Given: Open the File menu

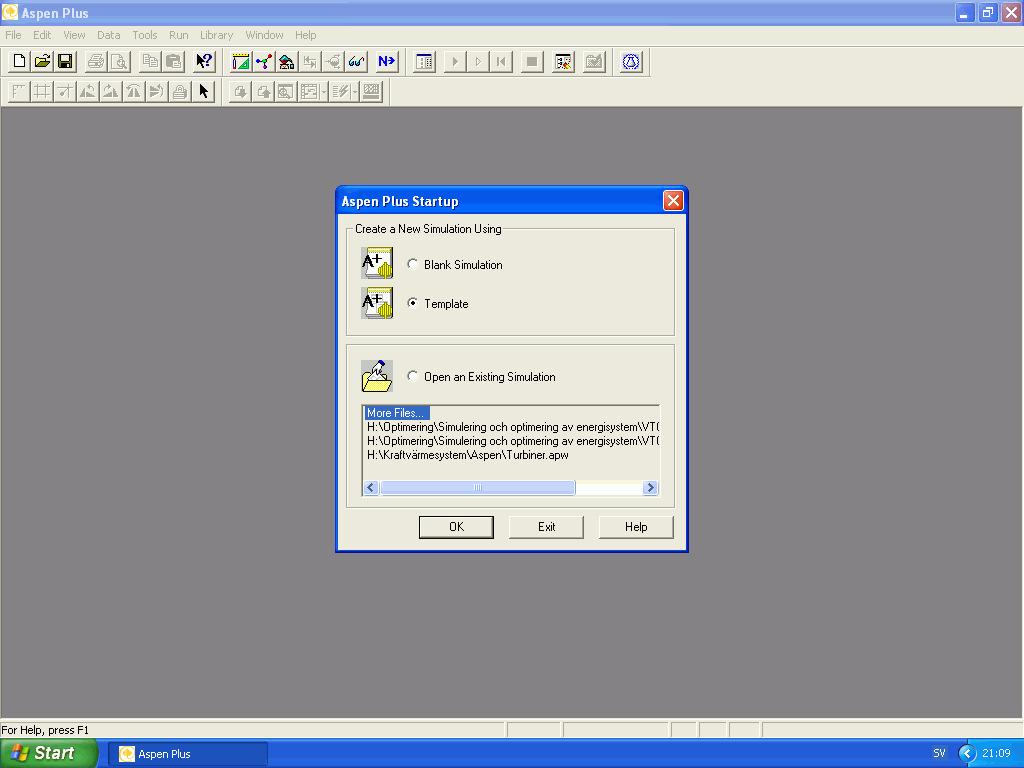Looking at the screenshot, I should point(13,35).
